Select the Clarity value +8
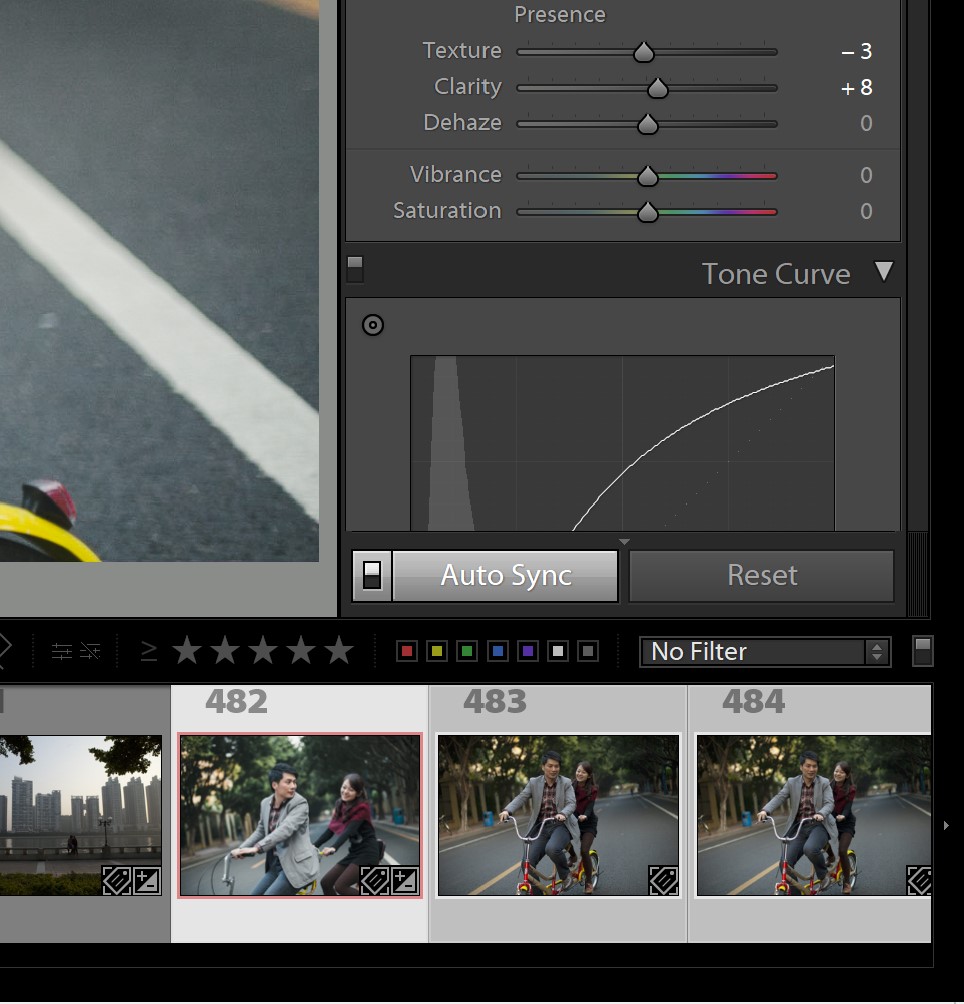 tap(856, 87)
